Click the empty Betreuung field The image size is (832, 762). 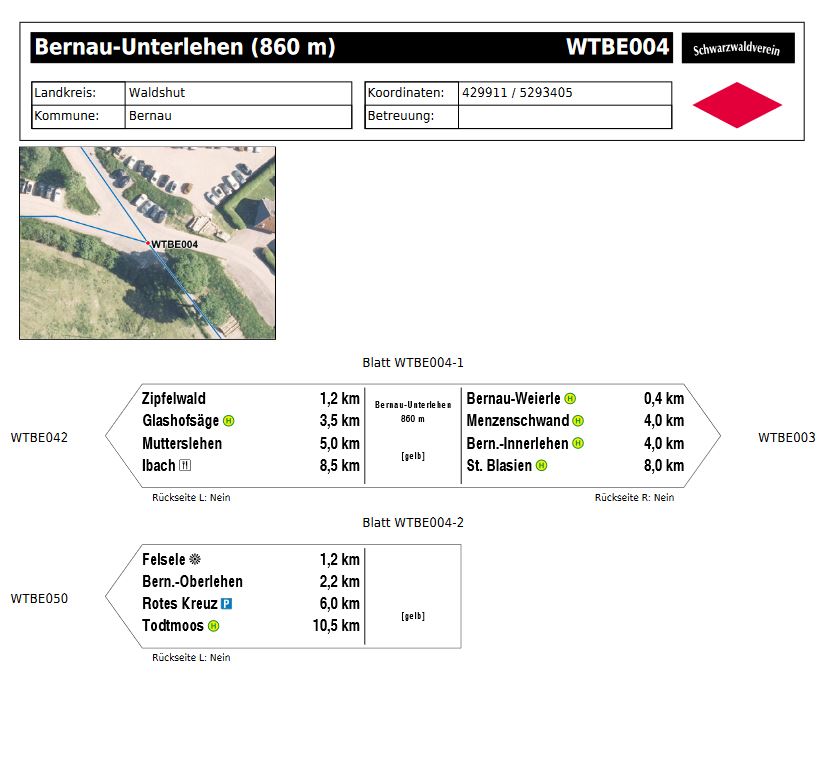(x=564, y=116)
